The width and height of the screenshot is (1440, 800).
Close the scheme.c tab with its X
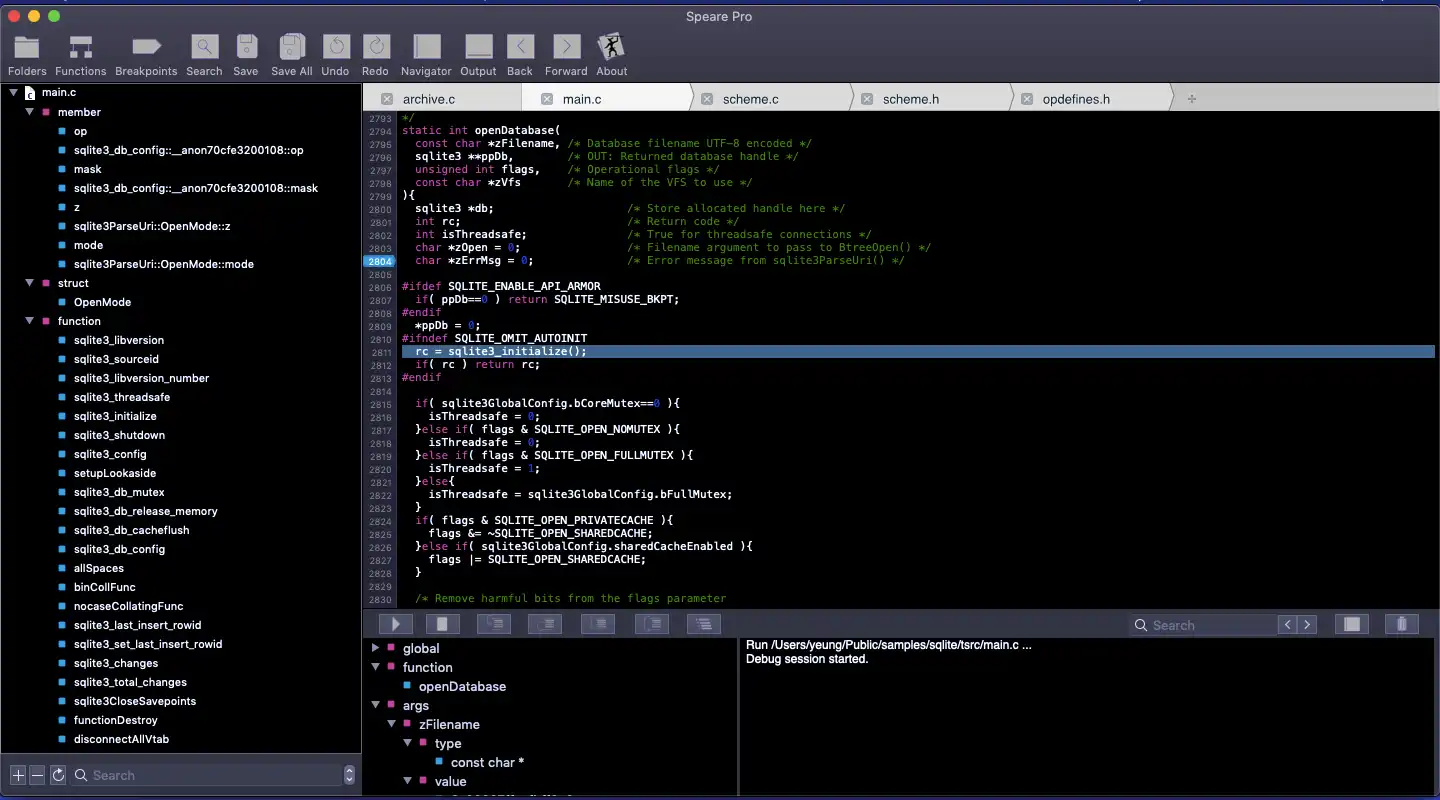click(707, 99)
